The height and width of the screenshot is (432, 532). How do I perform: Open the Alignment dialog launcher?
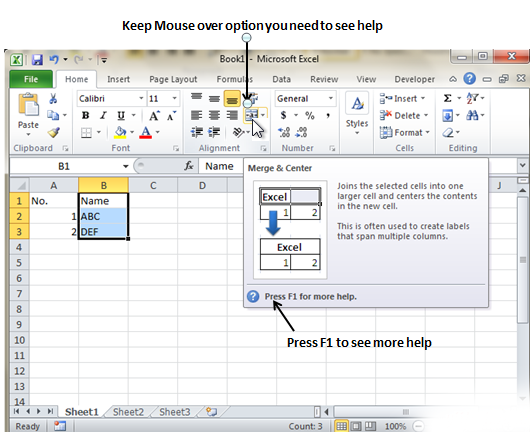(x=263, y=148)
